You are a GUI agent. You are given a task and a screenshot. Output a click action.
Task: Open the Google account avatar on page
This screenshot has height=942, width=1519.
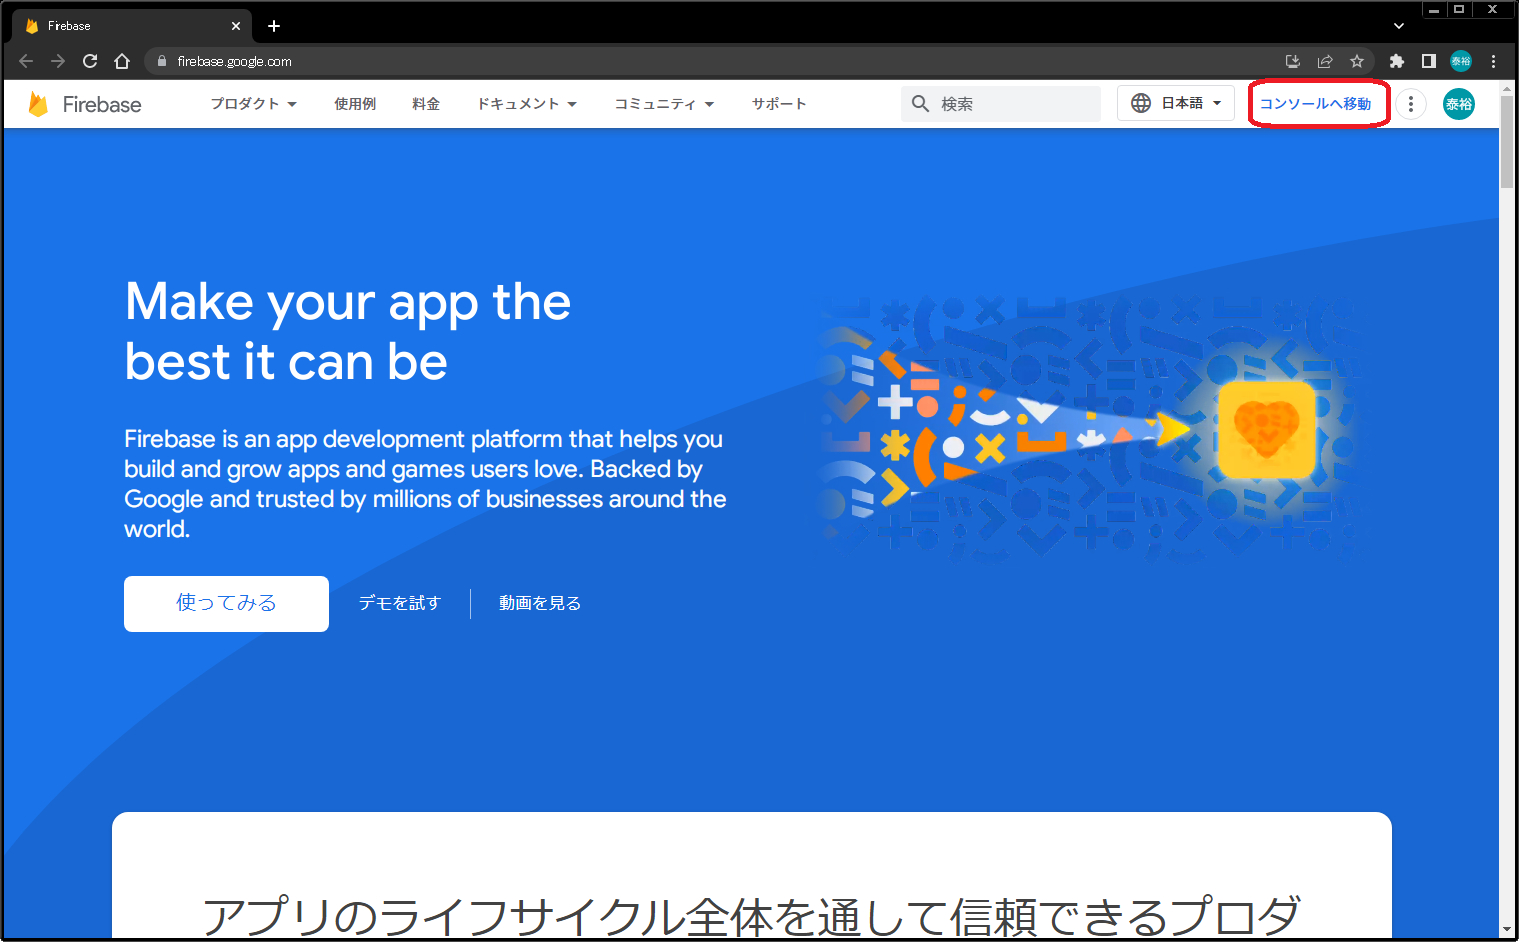point(1459,104)
